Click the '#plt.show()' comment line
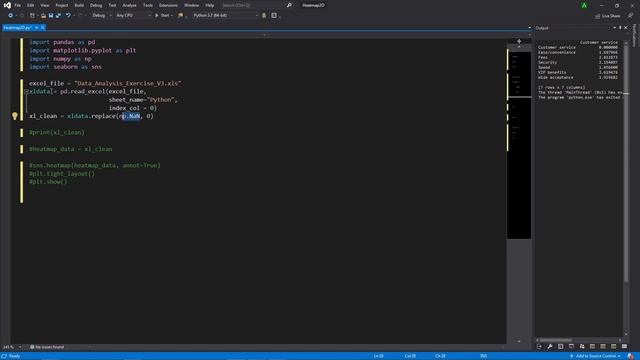 [x=48, y=182]
